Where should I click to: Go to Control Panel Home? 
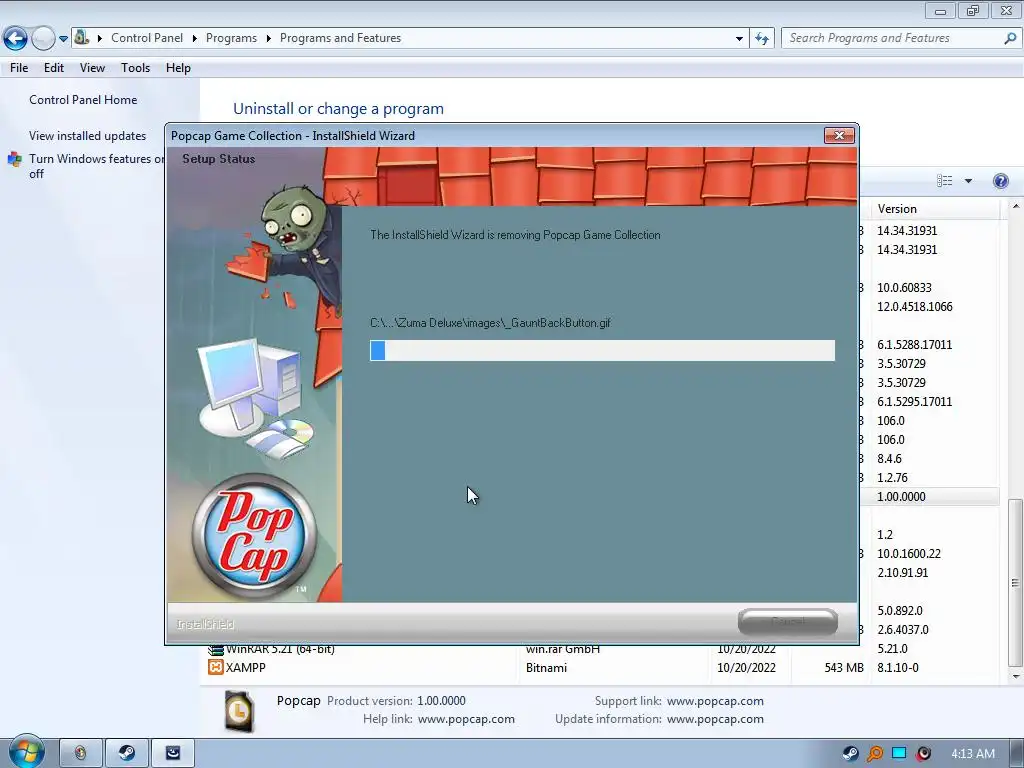click(83, 100)
